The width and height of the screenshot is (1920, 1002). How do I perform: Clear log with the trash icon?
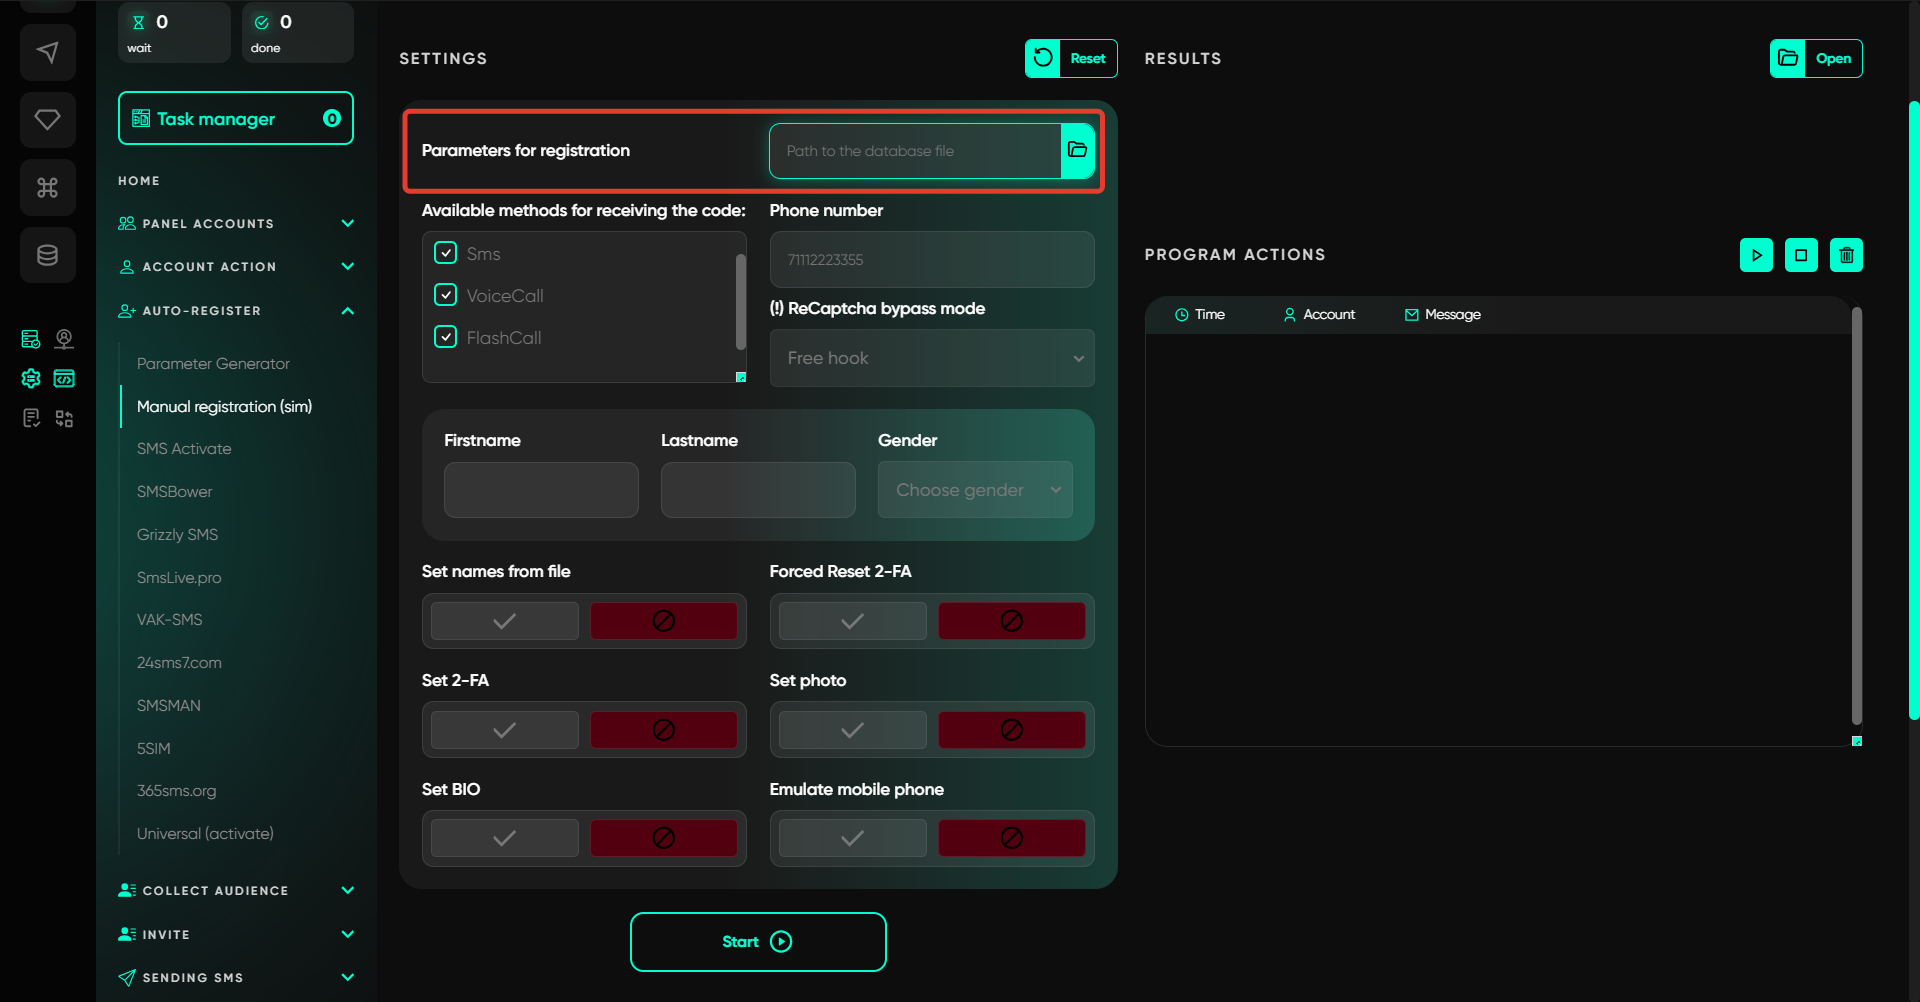click(1846, 255)
